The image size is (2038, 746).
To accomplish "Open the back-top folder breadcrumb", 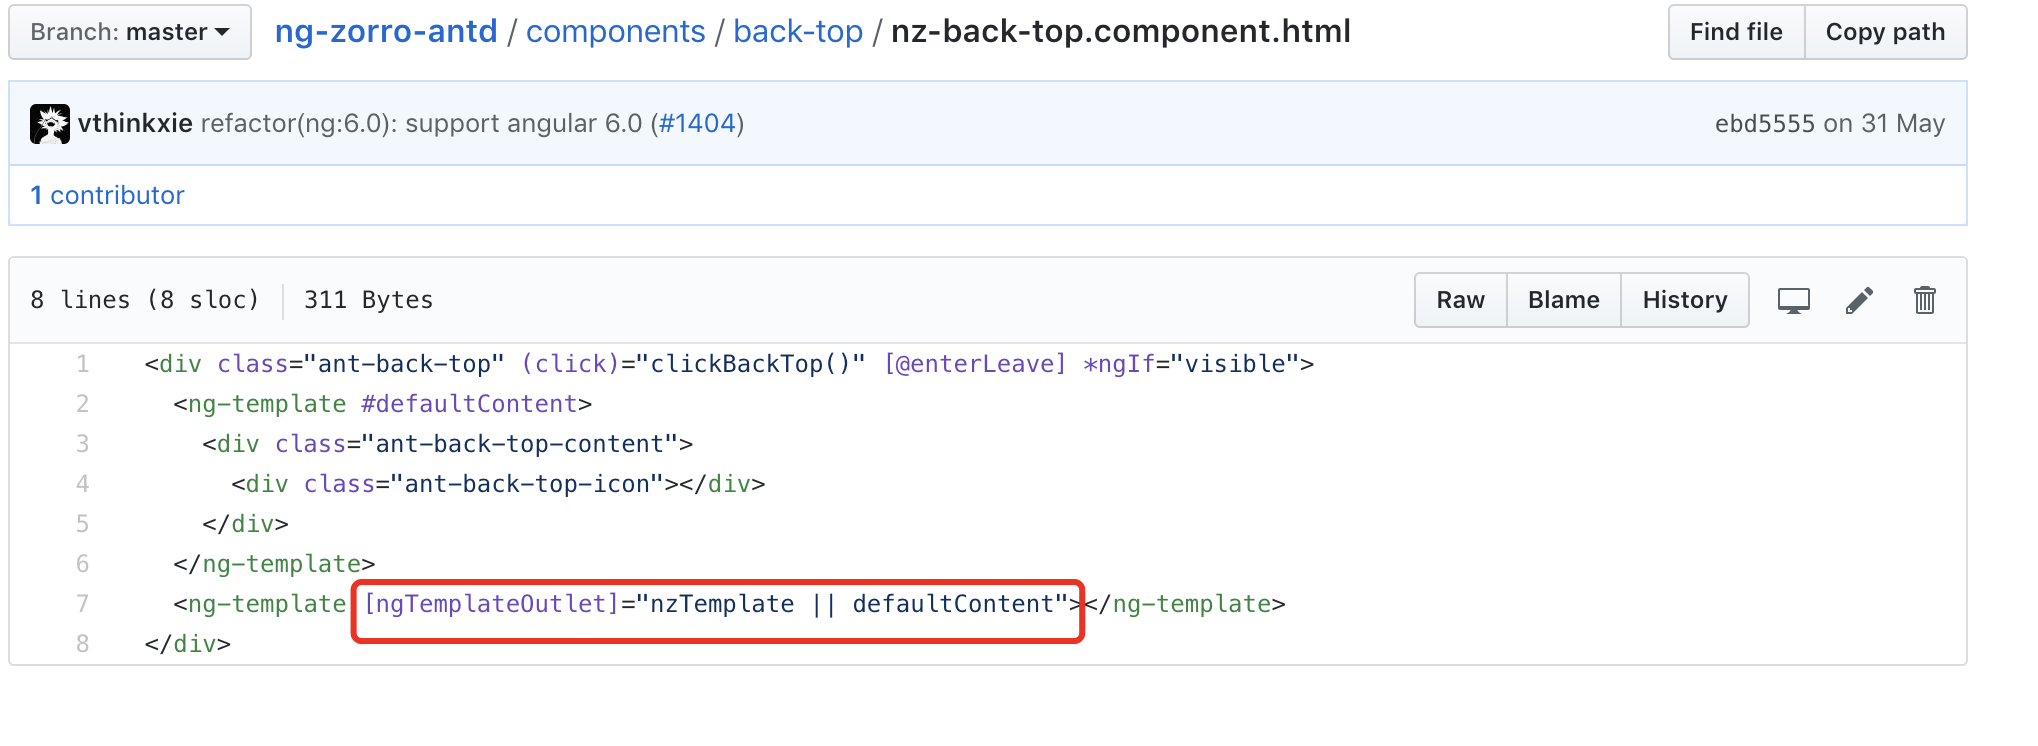I will [798, 32].
